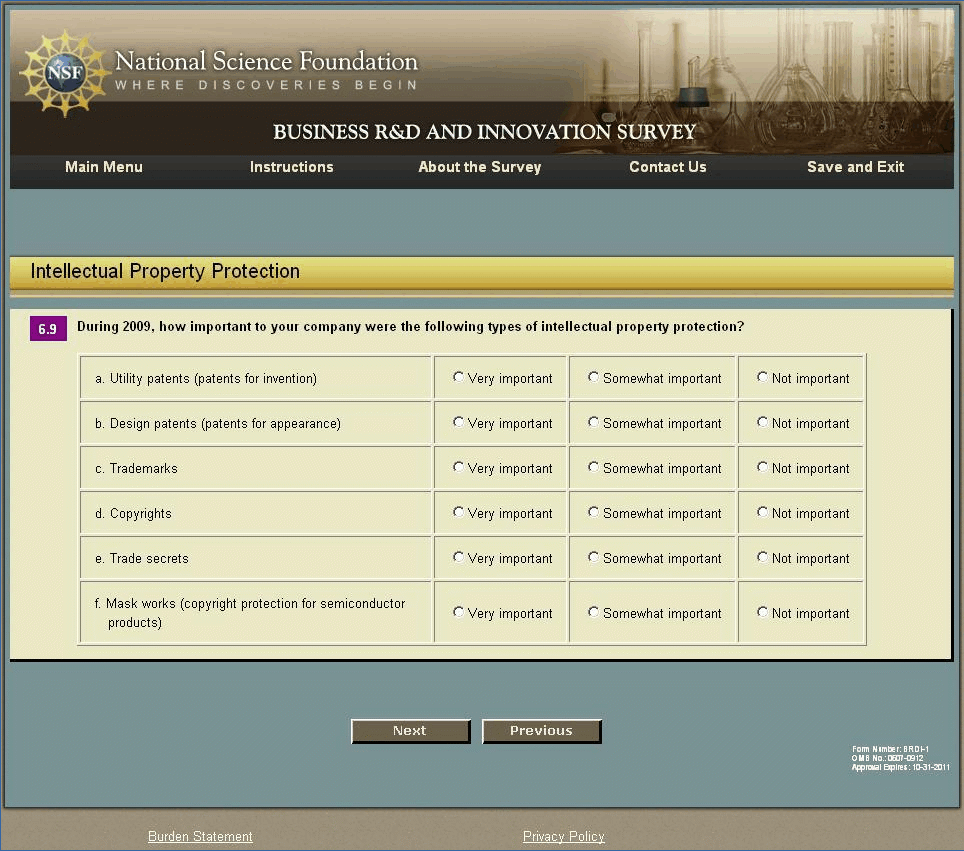Open the Contact Us page
This screenshot has height=851, width=964.
tap(667, 167)
